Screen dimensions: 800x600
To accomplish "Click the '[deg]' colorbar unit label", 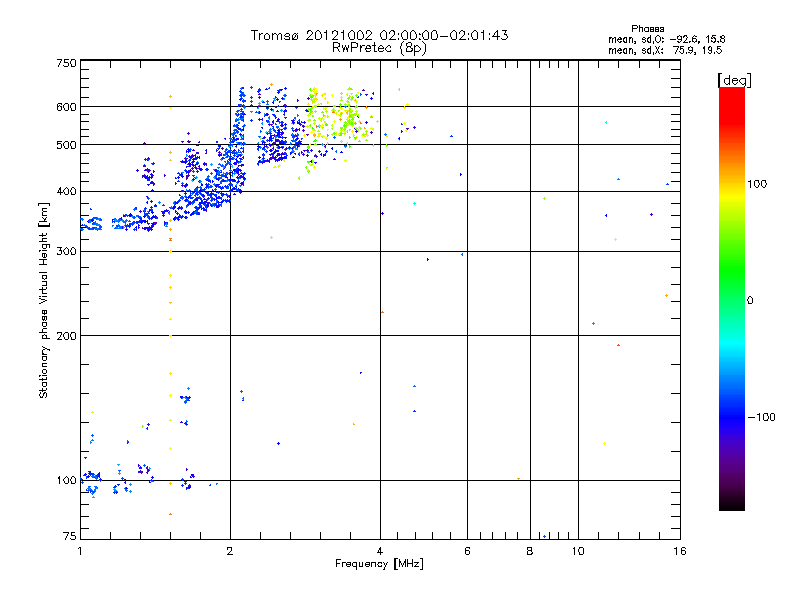I will point(734,80).
